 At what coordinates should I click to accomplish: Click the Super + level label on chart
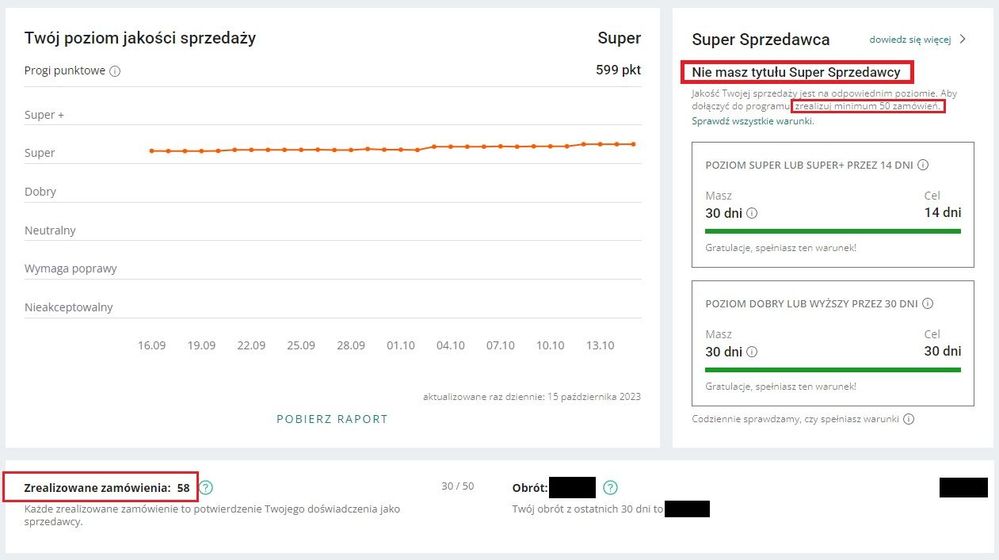(x=45, y=115)
